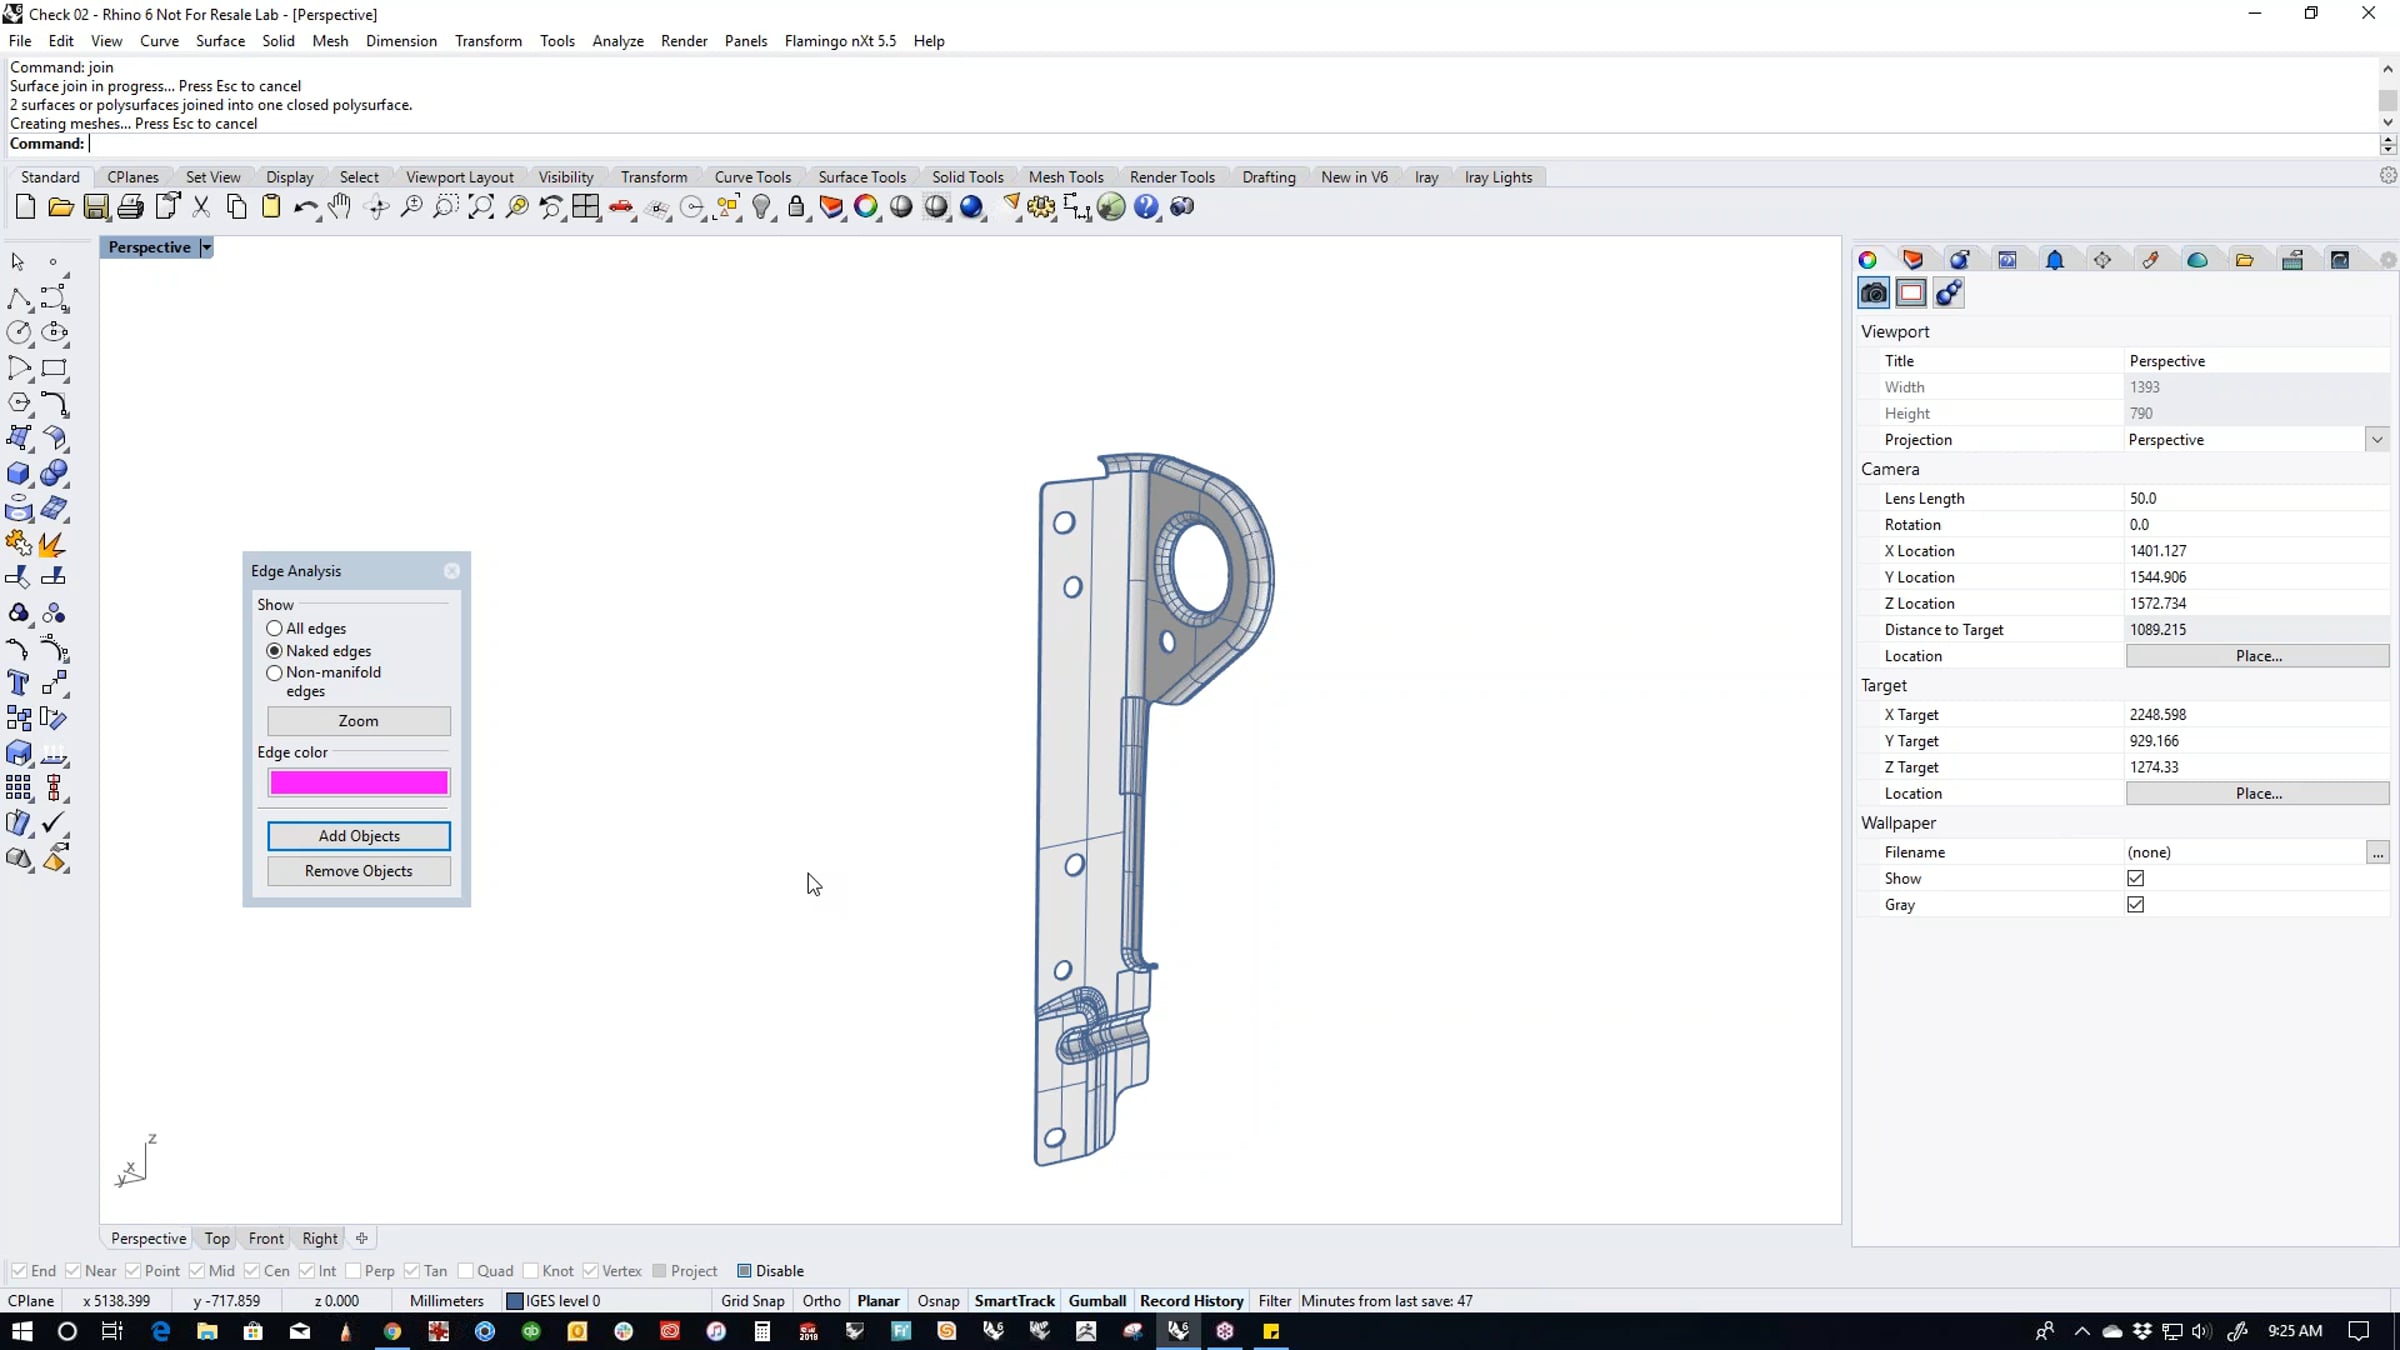The image size is (2400, 1350).
Task: Switch to the Front viewport tab
Action: tap(266, 1238)
